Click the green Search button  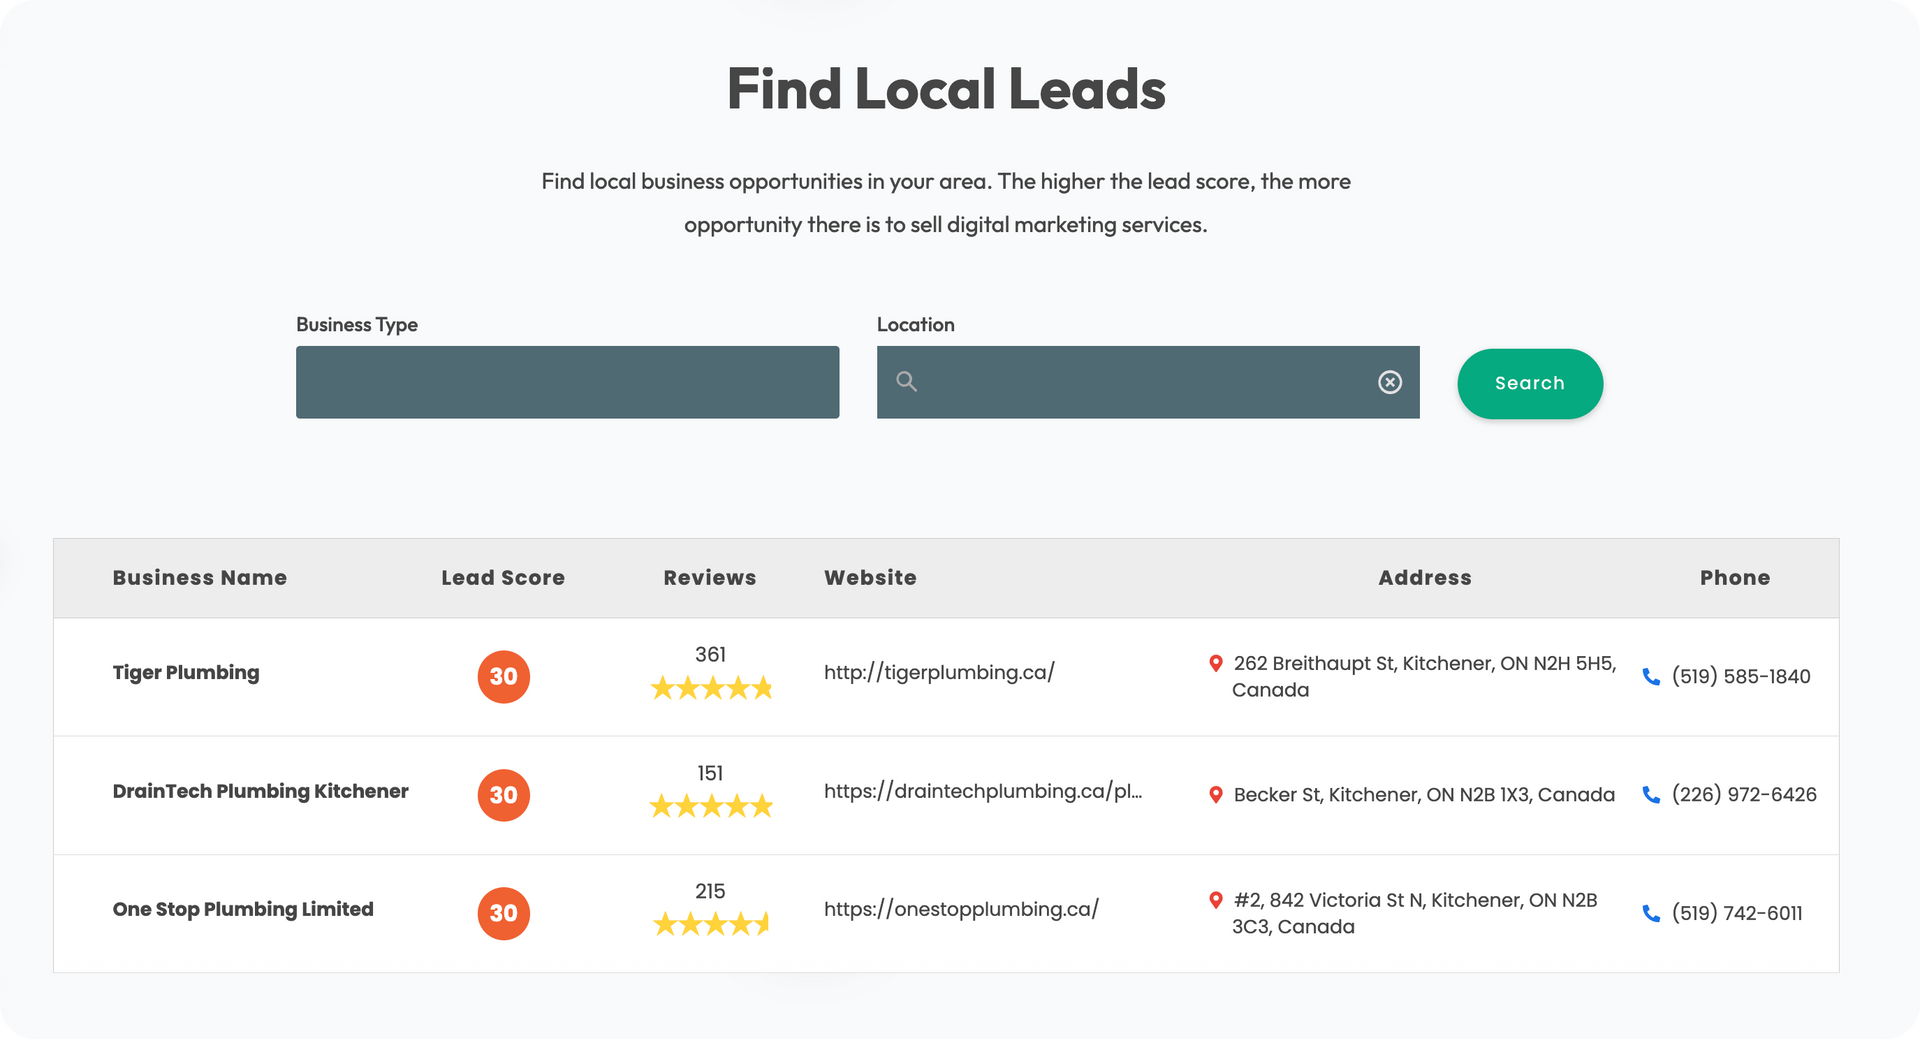[1529, 383]
